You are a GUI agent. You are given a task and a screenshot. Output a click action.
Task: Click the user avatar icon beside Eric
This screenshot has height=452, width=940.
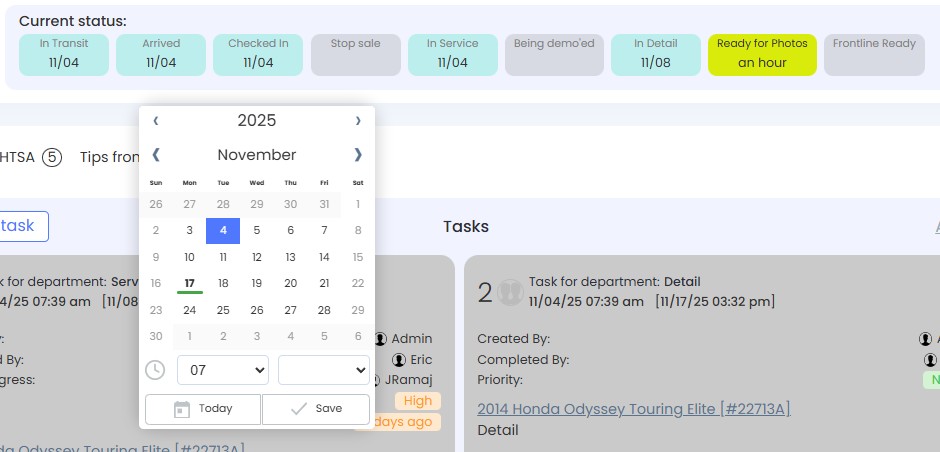coord(399,360)
